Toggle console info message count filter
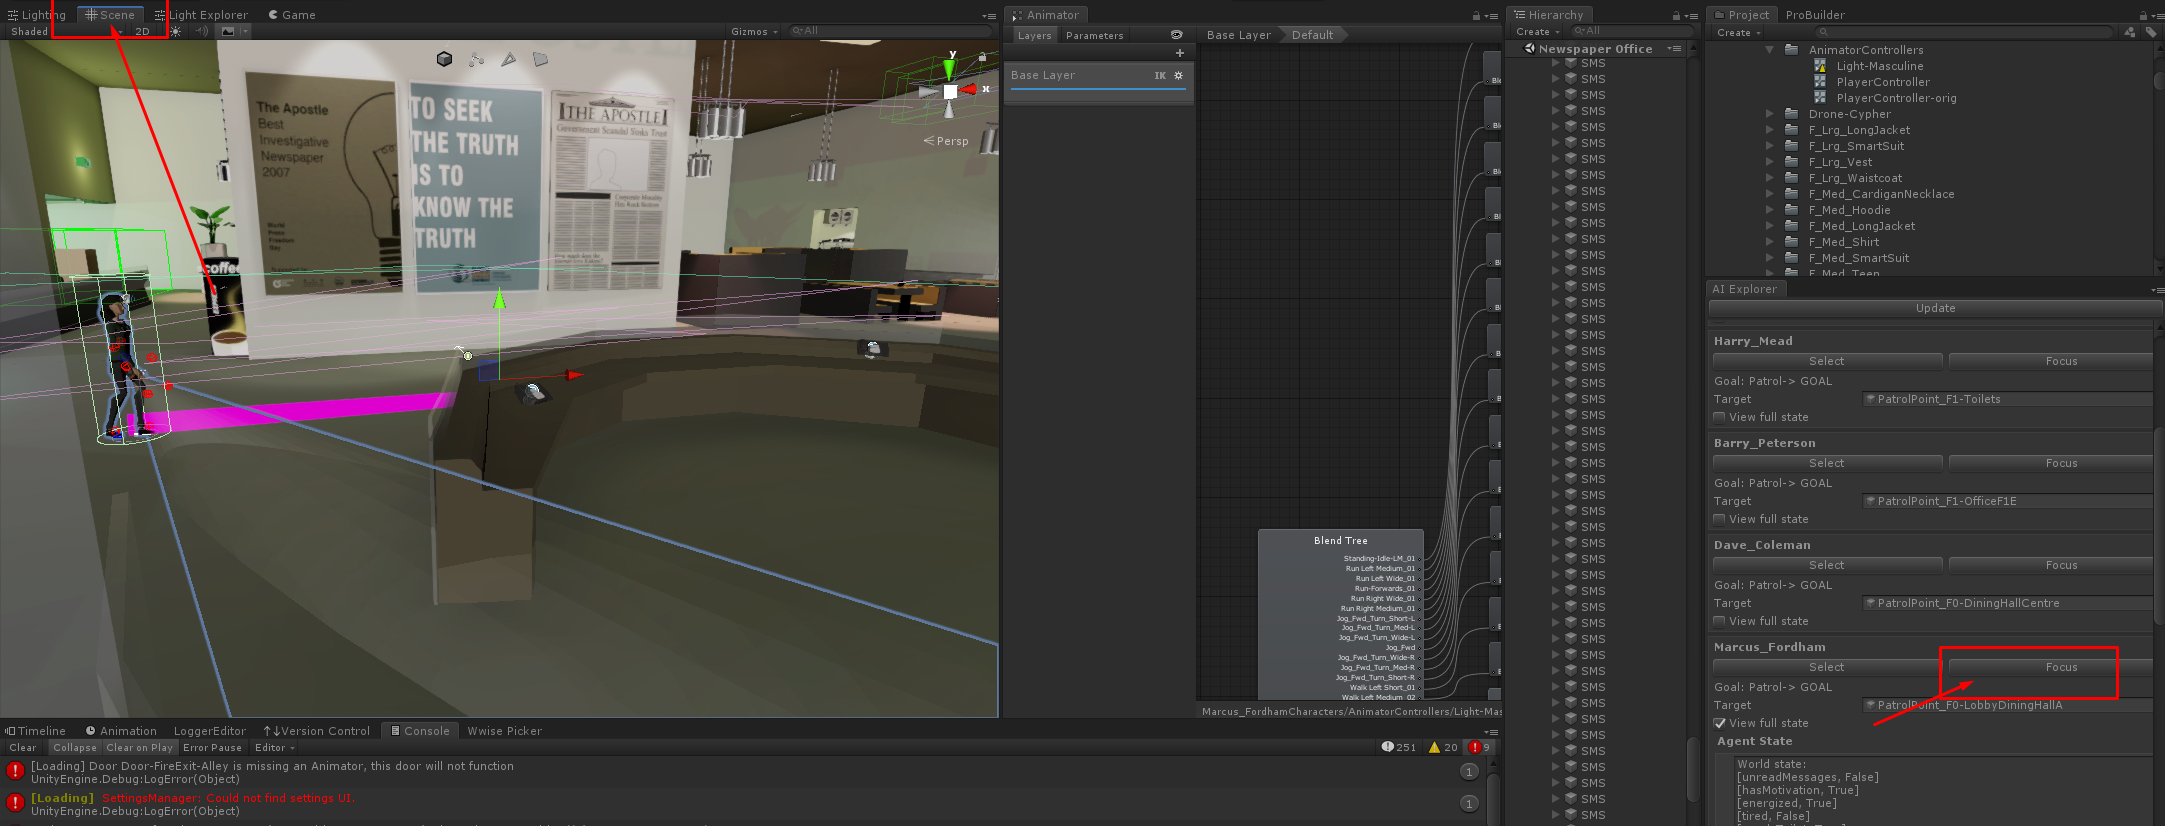Screen dimensions: 2165x826 click(x=1398, y=747)
